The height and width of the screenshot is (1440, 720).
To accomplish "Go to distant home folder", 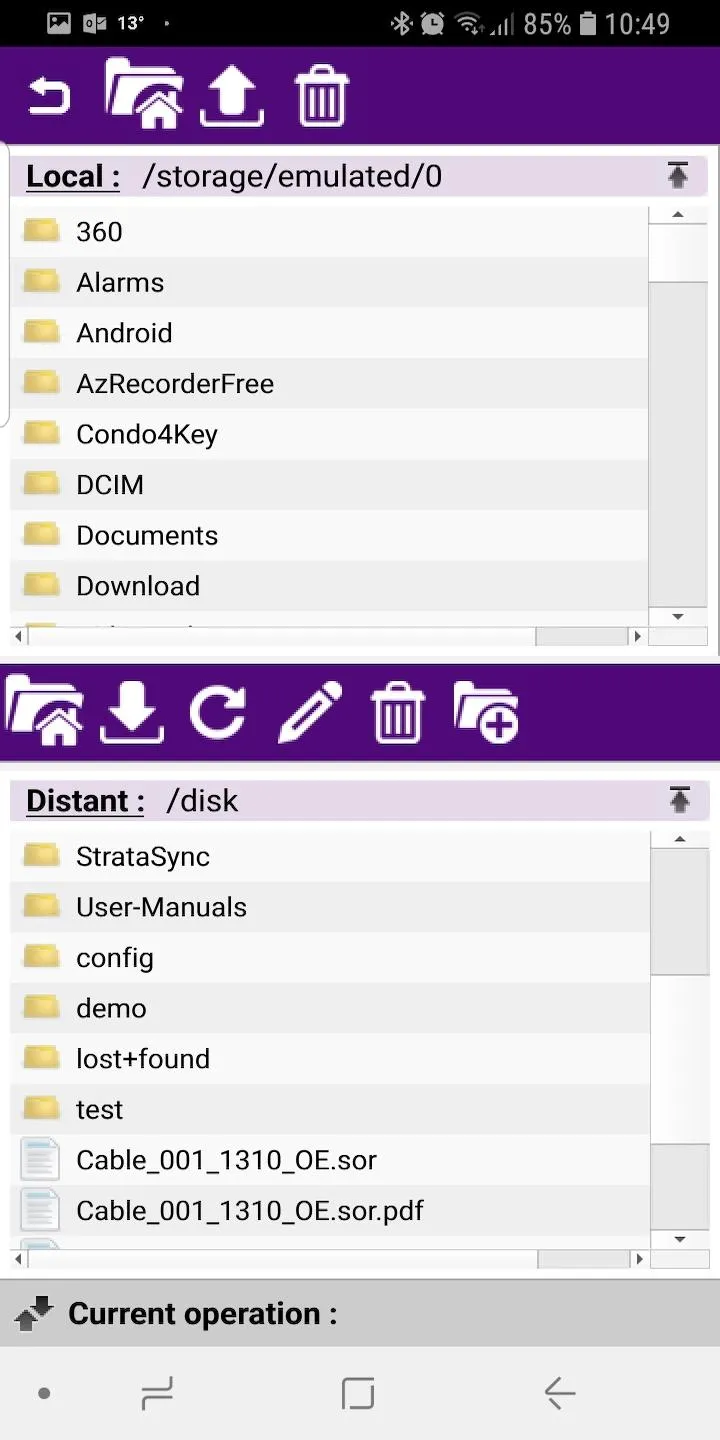I will [x=44, y=711].
